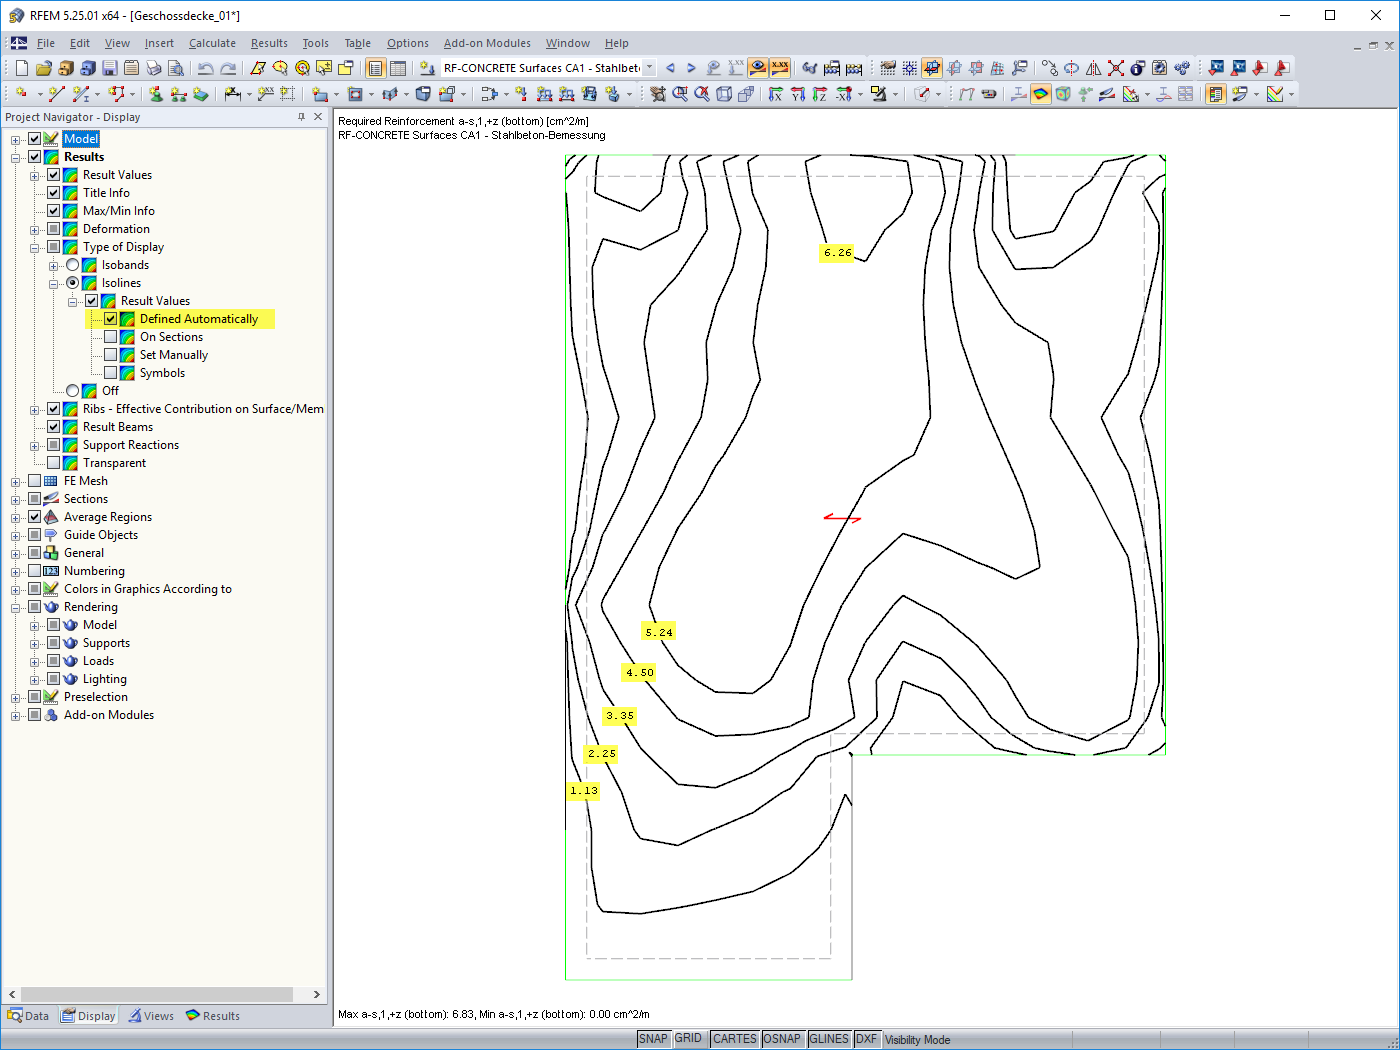Expand the Add-on Modules tree node
Viewport: 1400px width, 1050px height.
point(16,715)
